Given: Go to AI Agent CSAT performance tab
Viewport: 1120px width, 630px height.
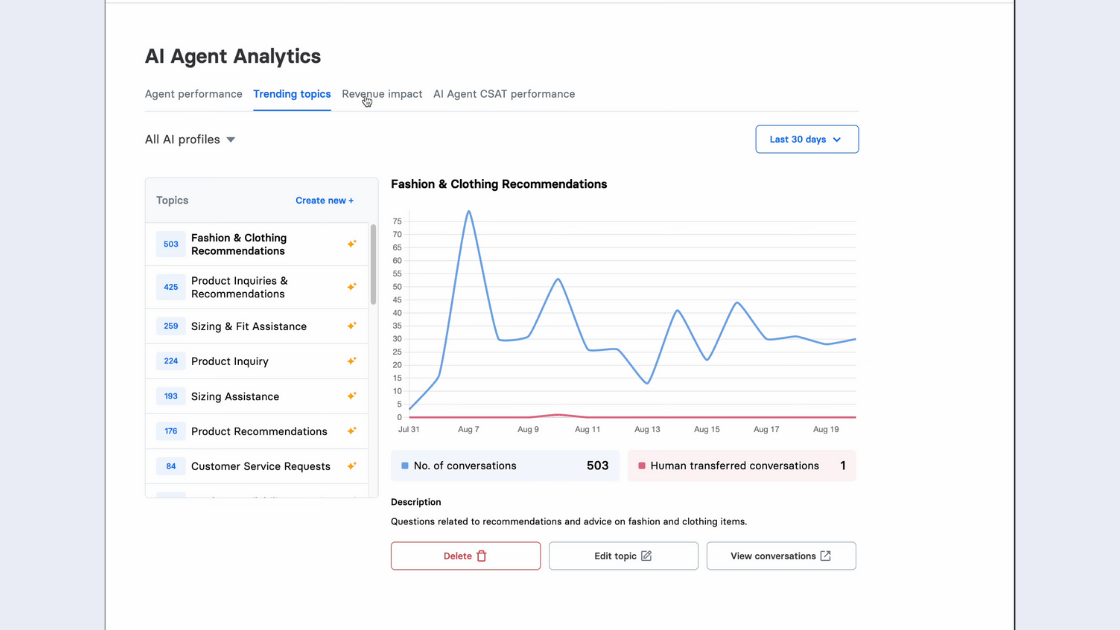Looking at the screenshot, I should 503,94.
